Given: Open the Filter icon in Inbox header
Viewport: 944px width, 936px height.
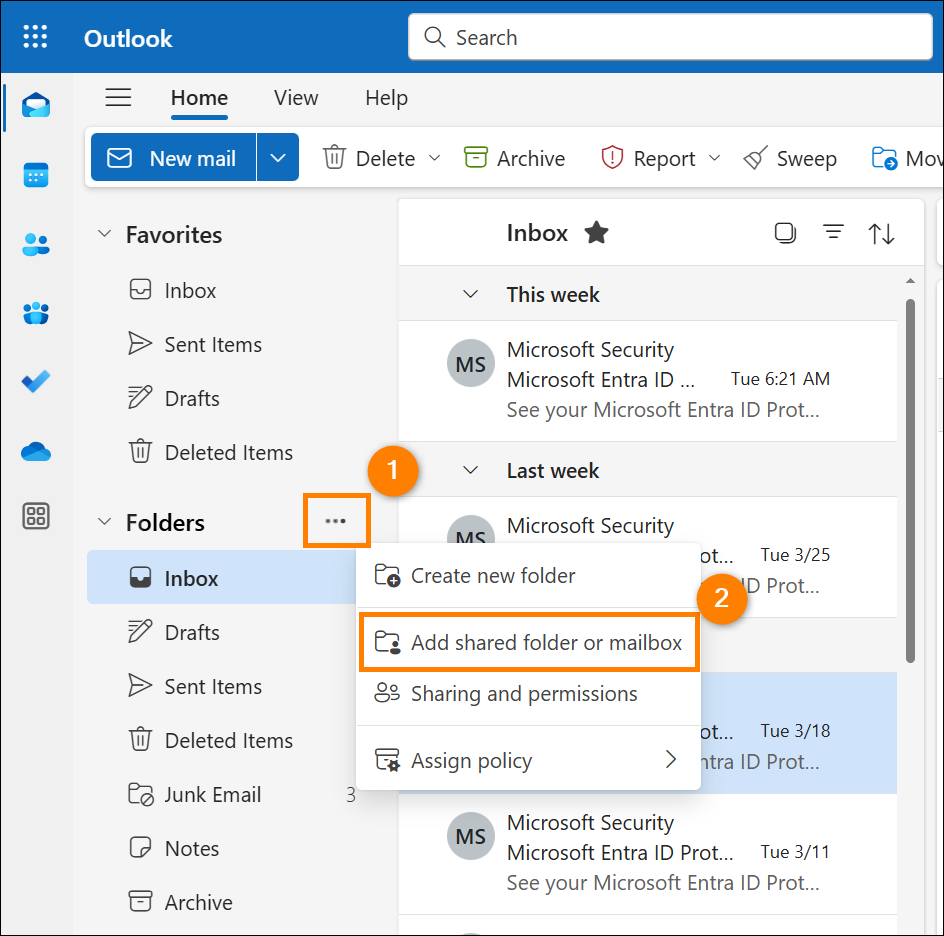Looking at the screenshot, I should click(833, 232).
